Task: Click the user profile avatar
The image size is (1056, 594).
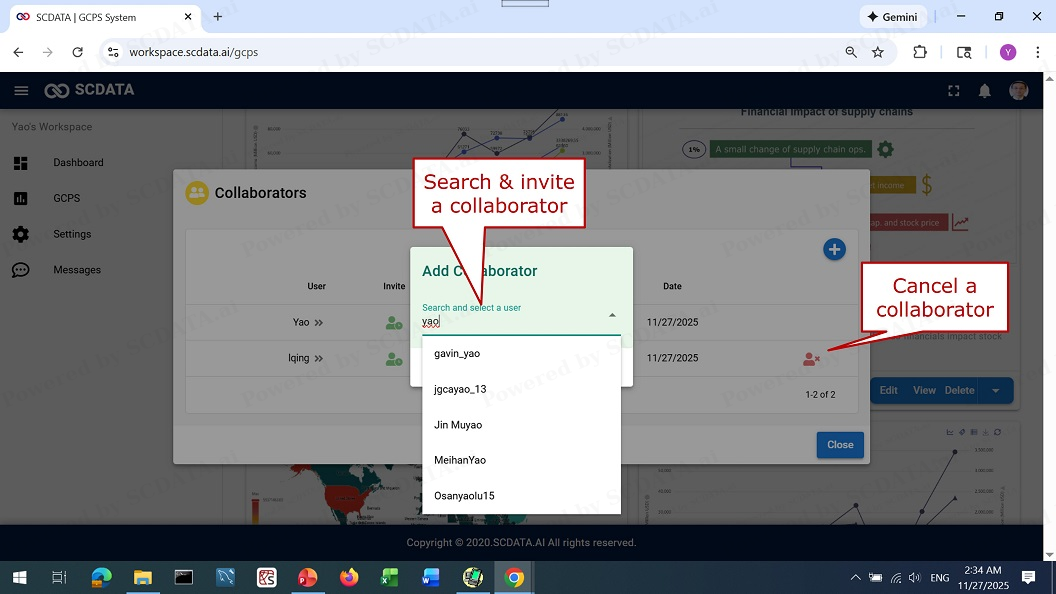Action: click(x=1018, y=91)
